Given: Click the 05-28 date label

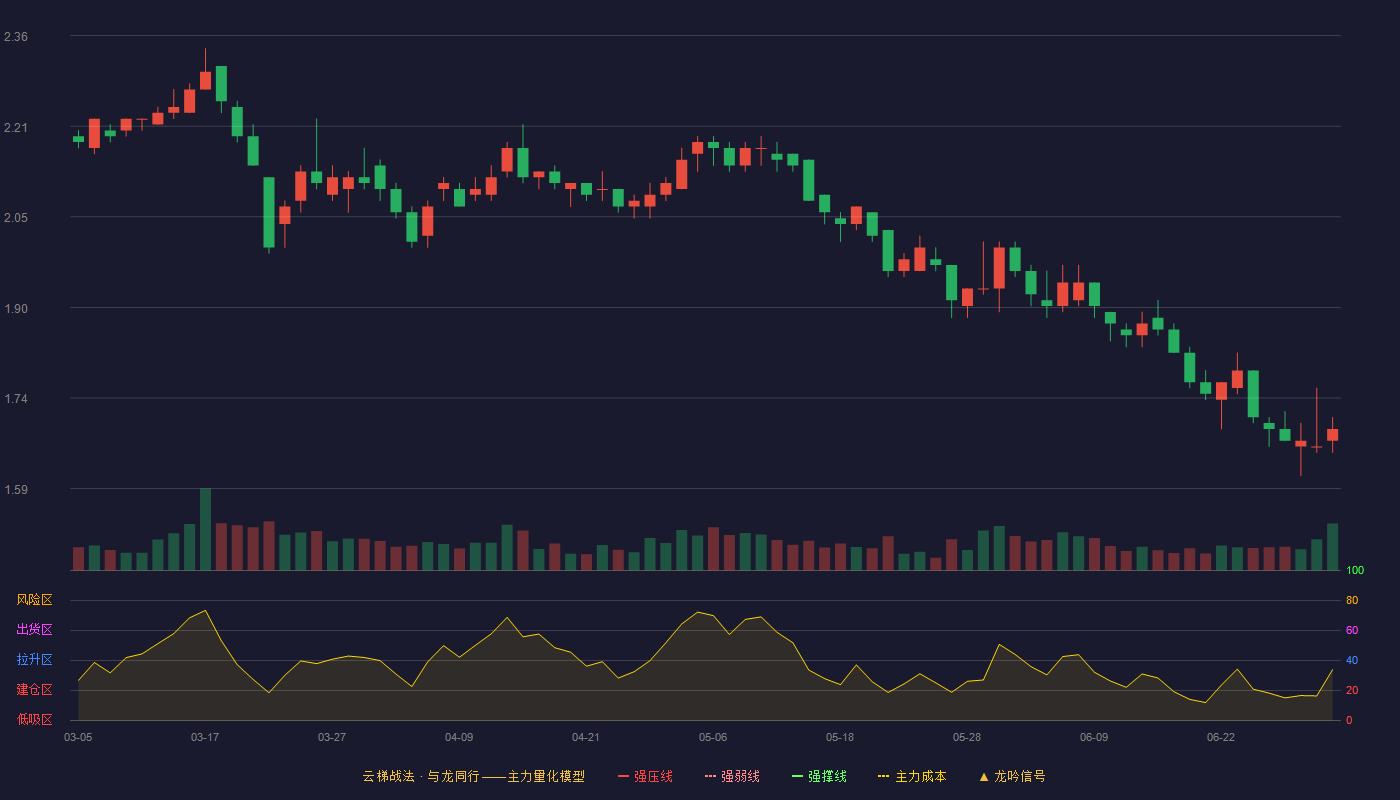Looking at the screenshot, I should (x=967, y=737).
